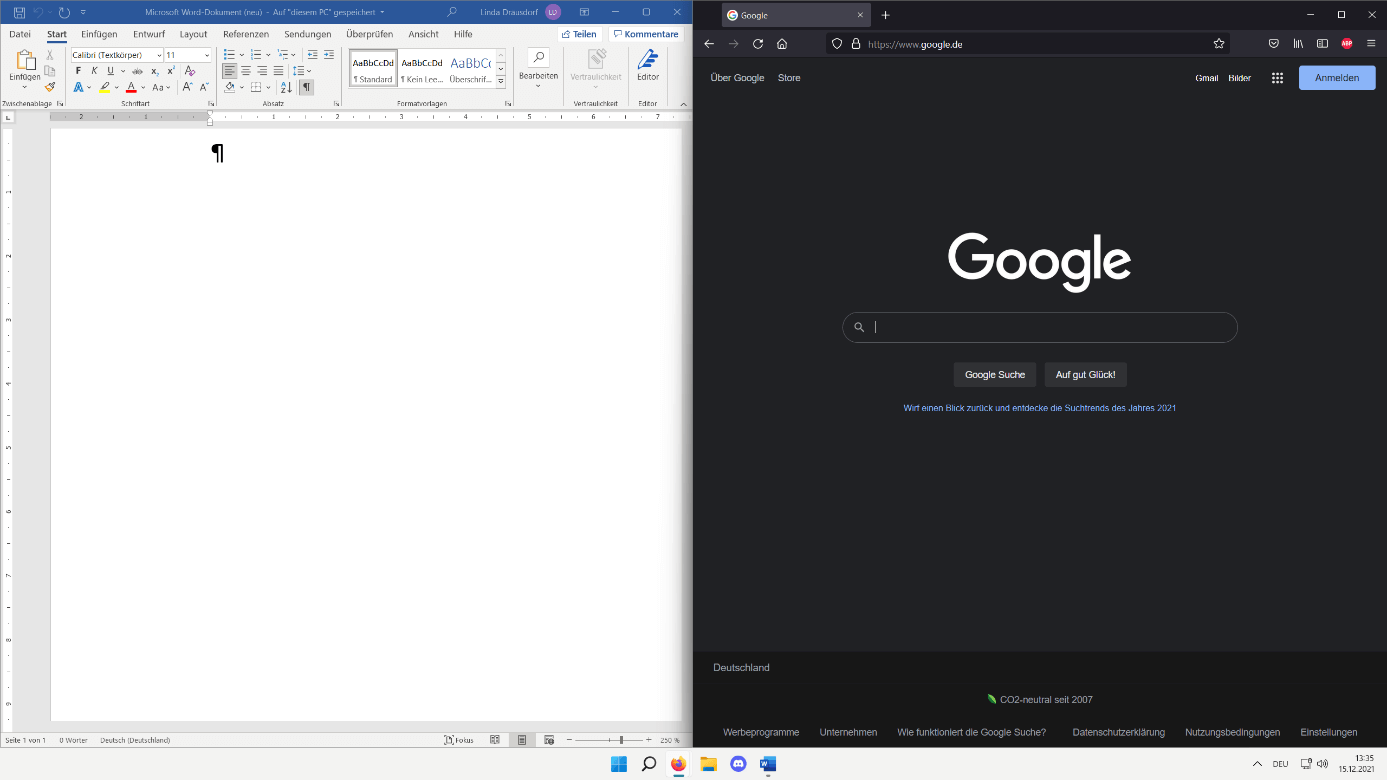This screenshot has width=1387, height=780.
Task: Click the Google Suche button
Action: (x=995, y=375)
